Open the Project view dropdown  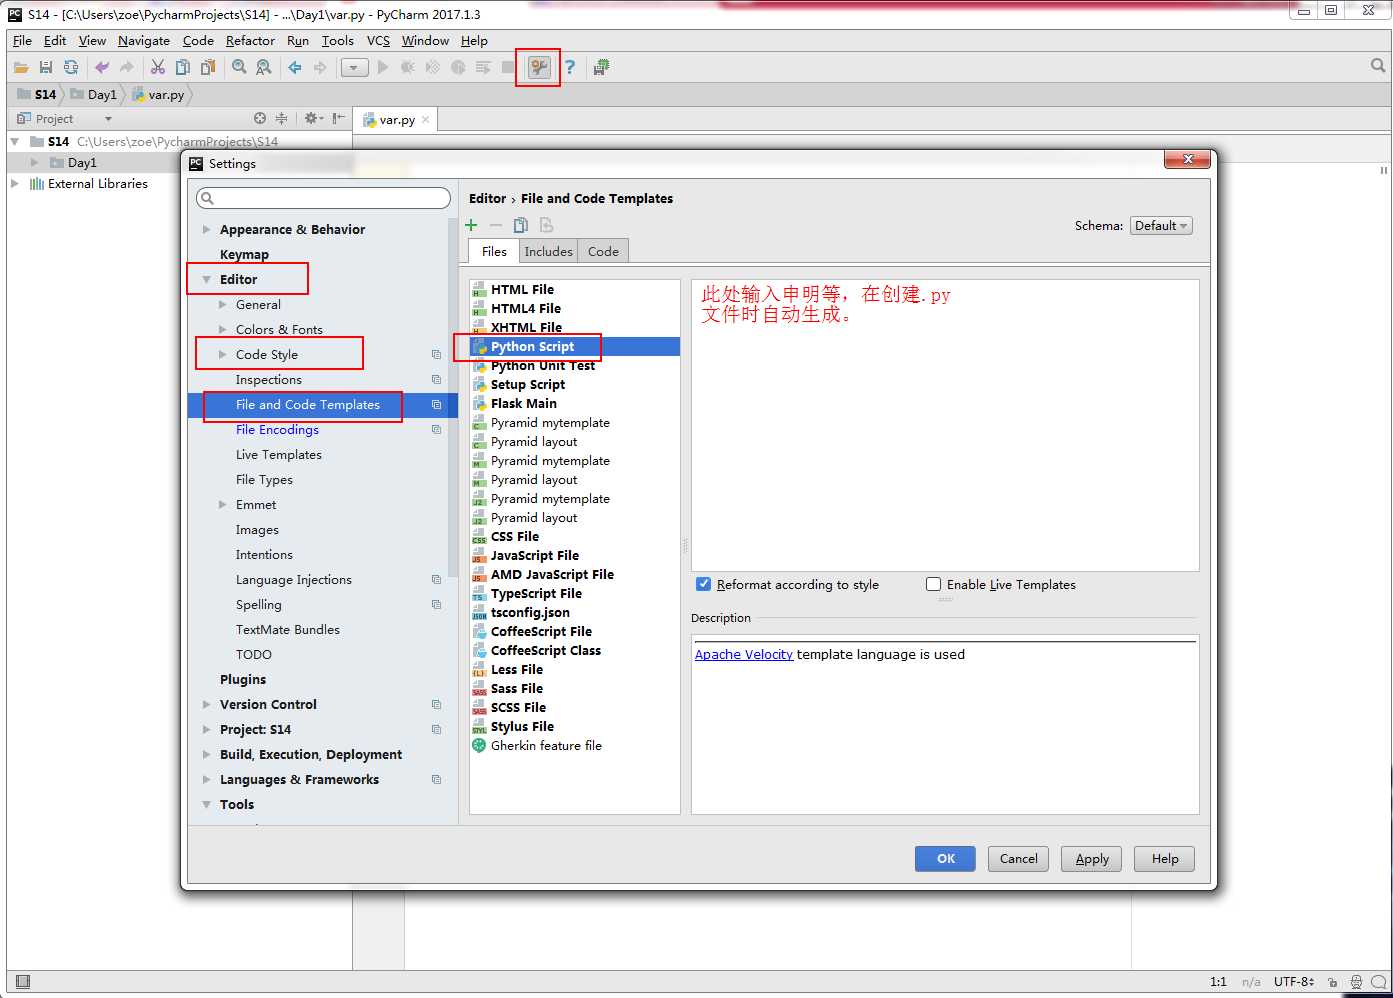108,119
